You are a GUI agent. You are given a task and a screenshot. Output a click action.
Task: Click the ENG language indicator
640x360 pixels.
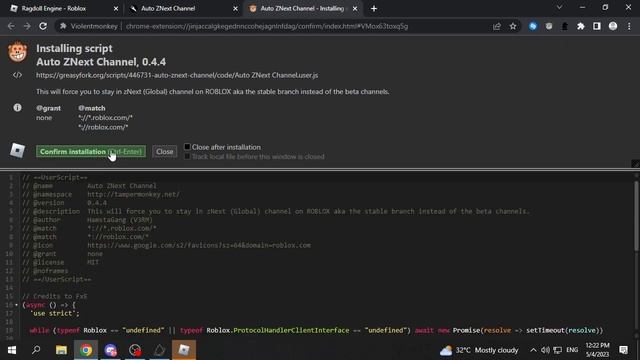pos(572,350)
